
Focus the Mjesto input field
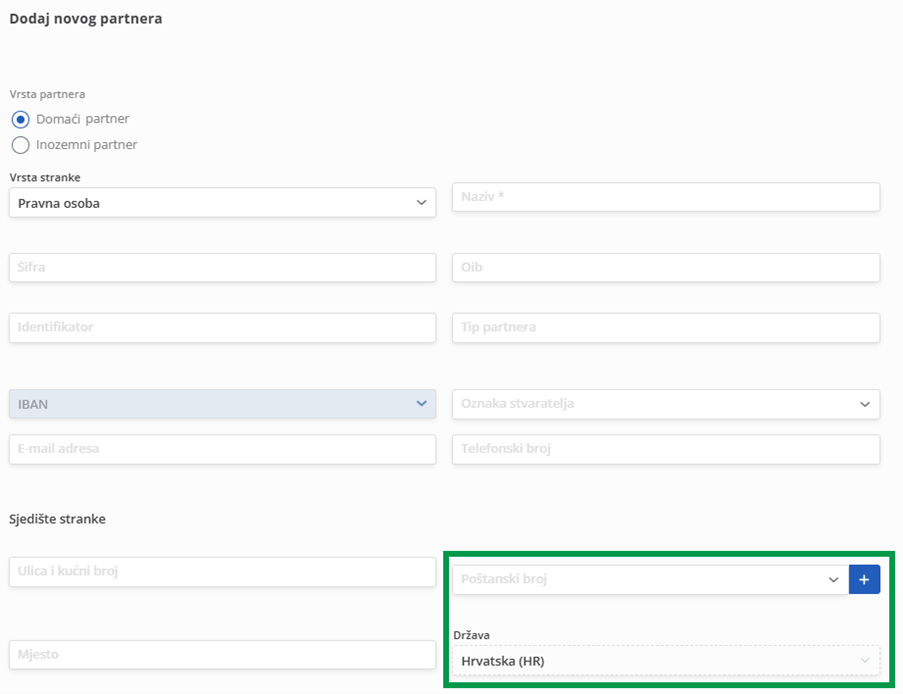(x=222, y=655)
